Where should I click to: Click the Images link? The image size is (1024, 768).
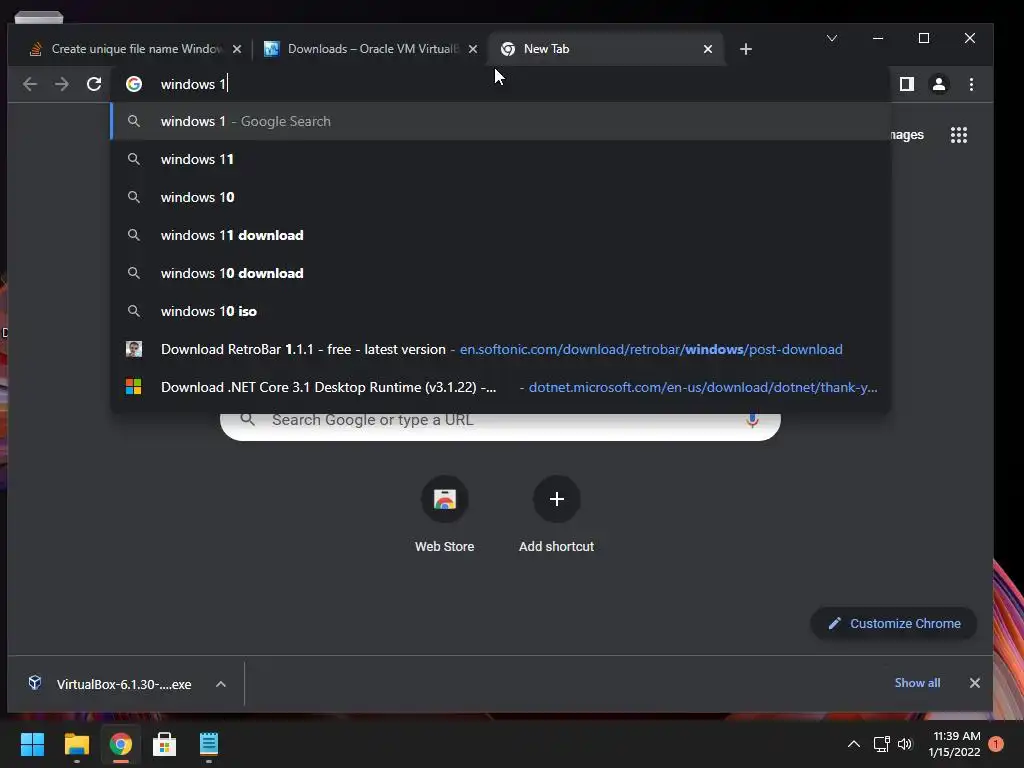(908, 135)
